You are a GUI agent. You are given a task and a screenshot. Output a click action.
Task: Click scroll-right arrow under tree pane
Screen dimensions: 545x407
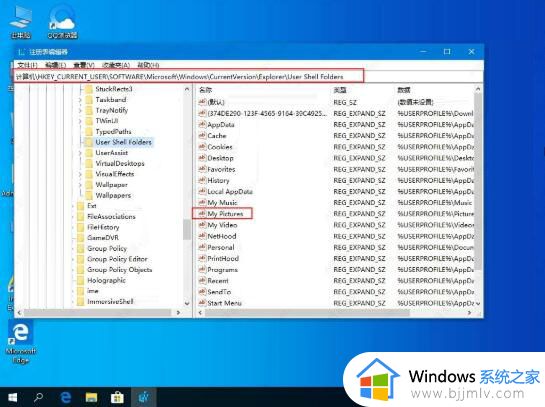coord(178,313)
